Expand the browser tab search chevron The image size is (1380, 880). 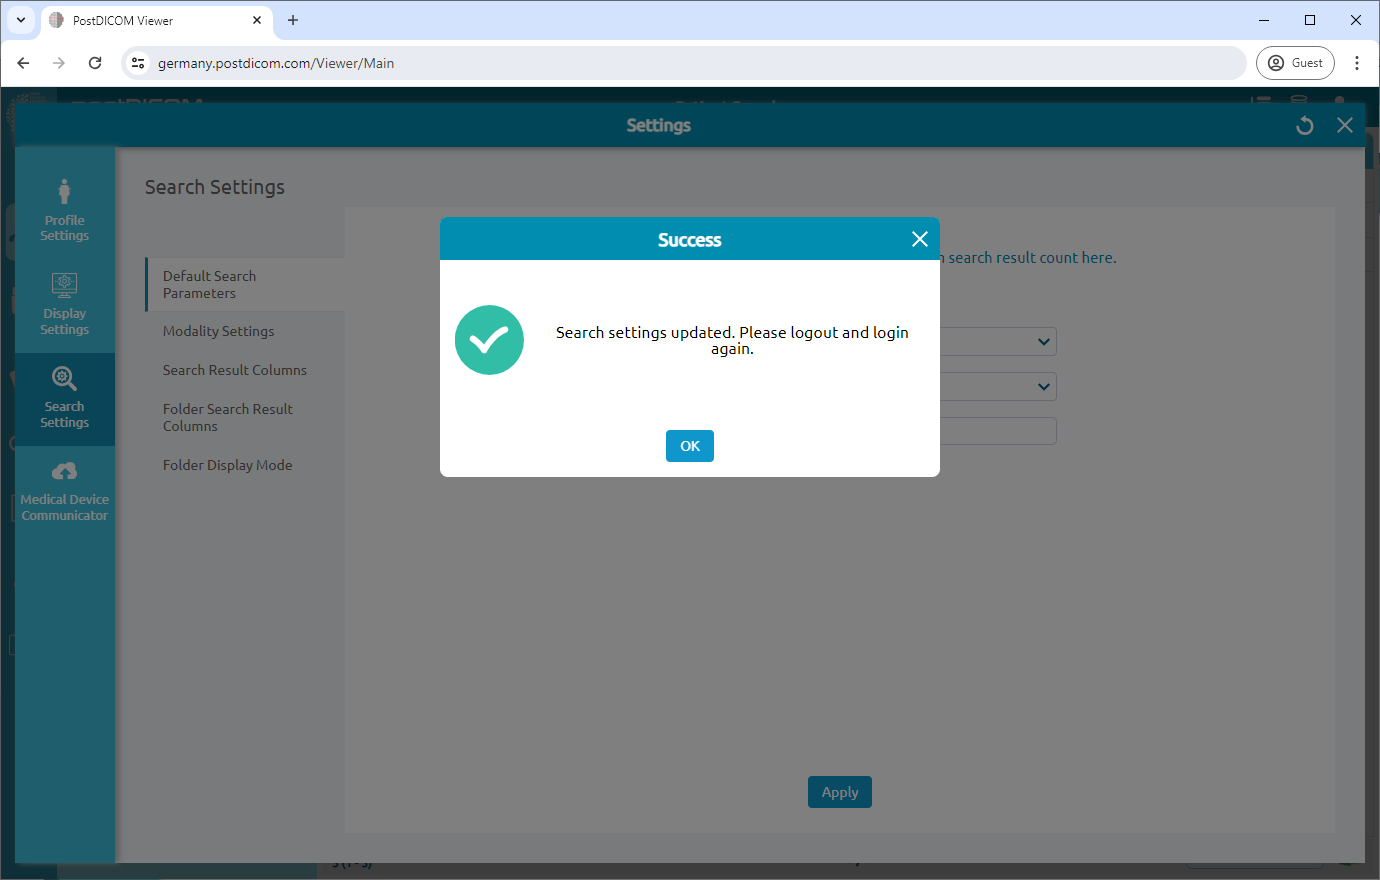(x=21, y=19)
